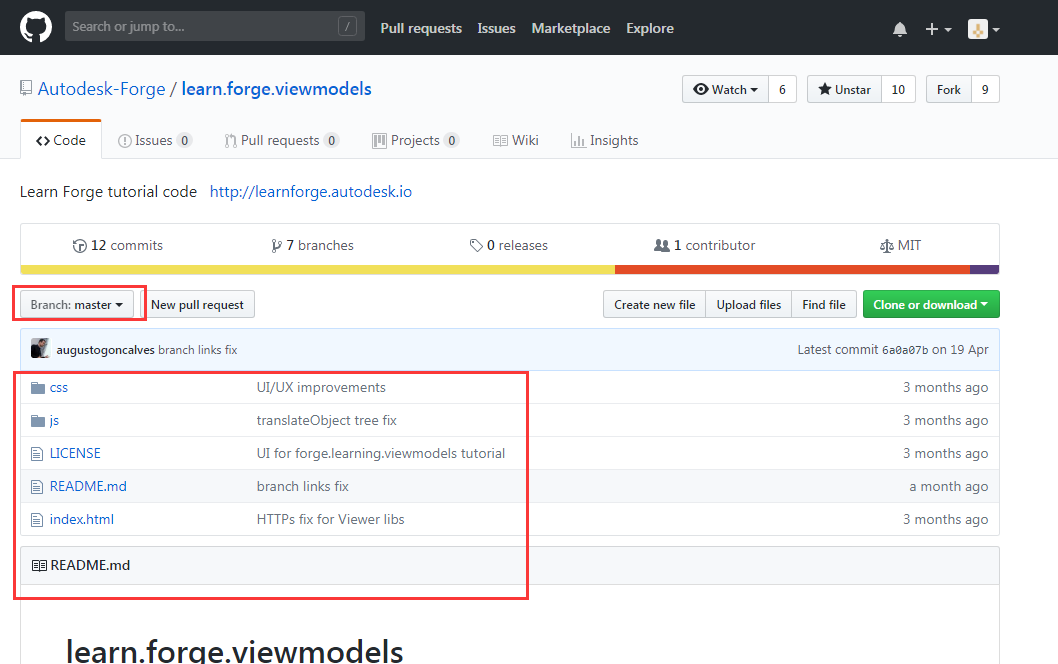Click the index.html file icon
The image size is (1058, 664).
(x=37, y=520)
